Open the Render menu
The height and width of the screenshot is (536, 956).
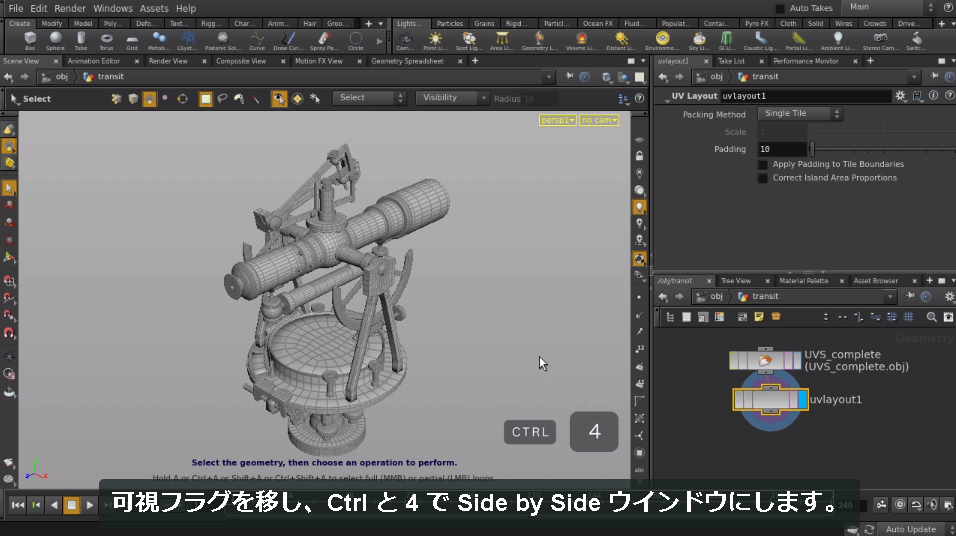click(x=70, y=9)
